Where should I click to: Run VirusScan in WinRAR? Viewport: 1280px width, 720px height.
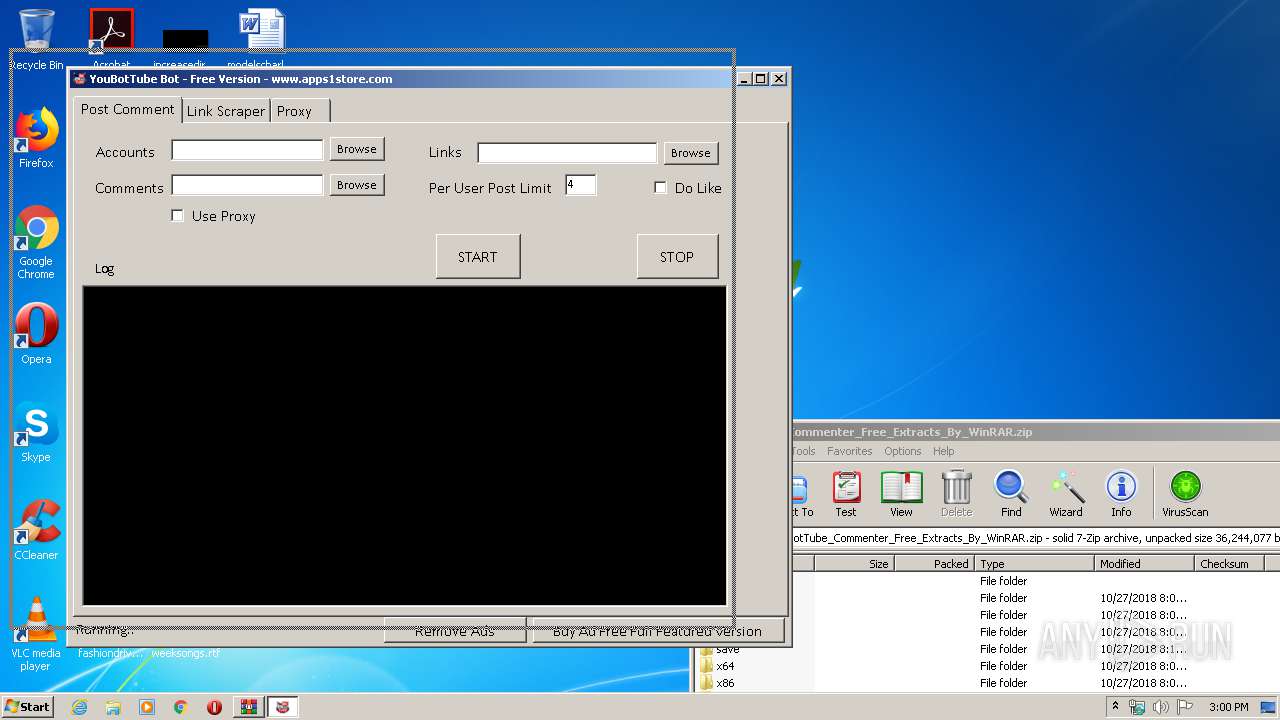pos(1185,494)
